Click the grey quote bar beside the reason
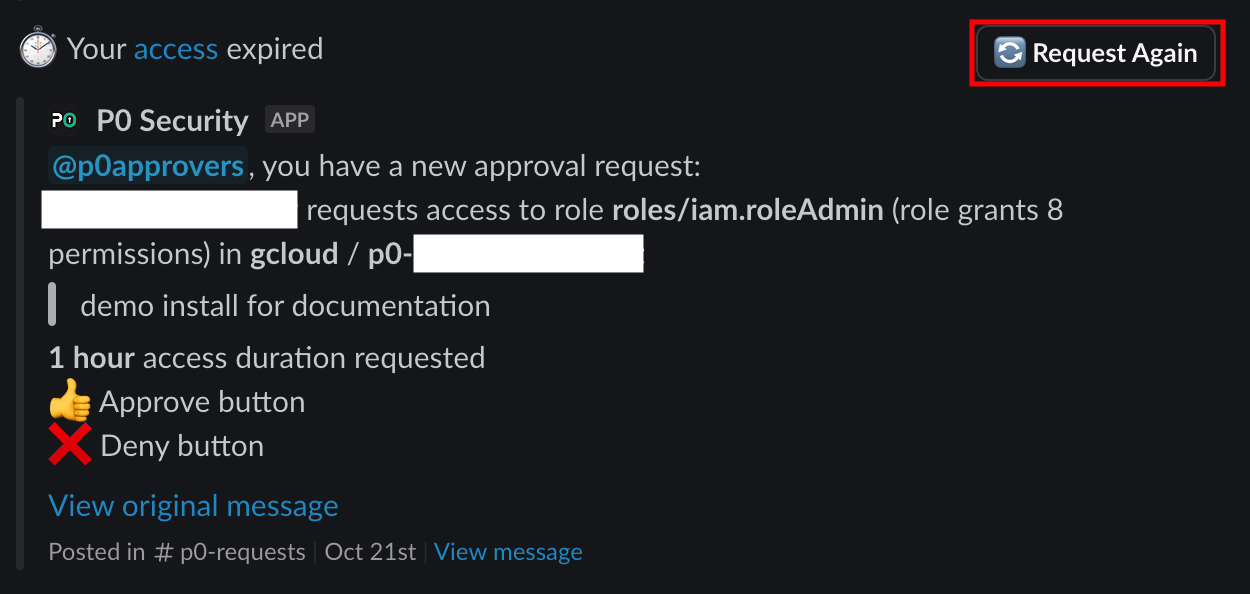This screenshot has height=594, width=1250. click(52, 305)
